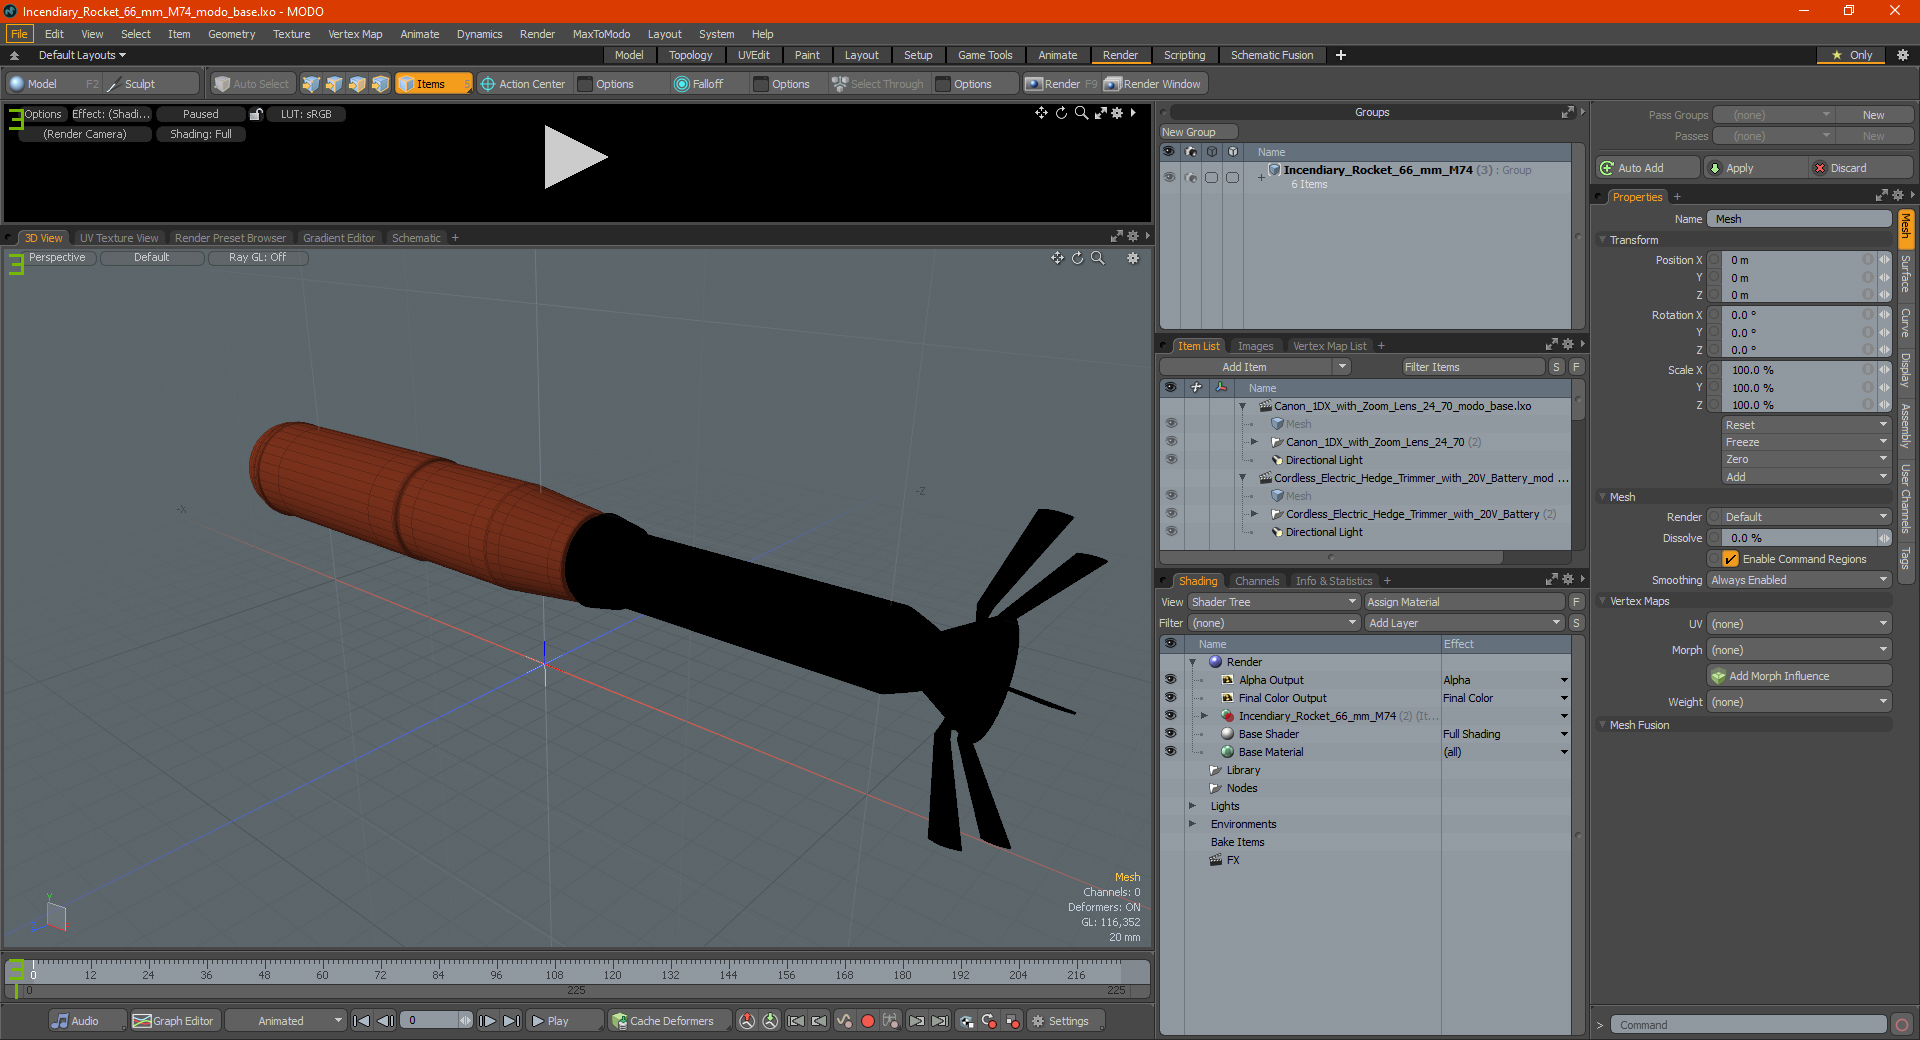The image size is (1920, 1040).
Task: Open the Texture menu
Action: (291, 34)
